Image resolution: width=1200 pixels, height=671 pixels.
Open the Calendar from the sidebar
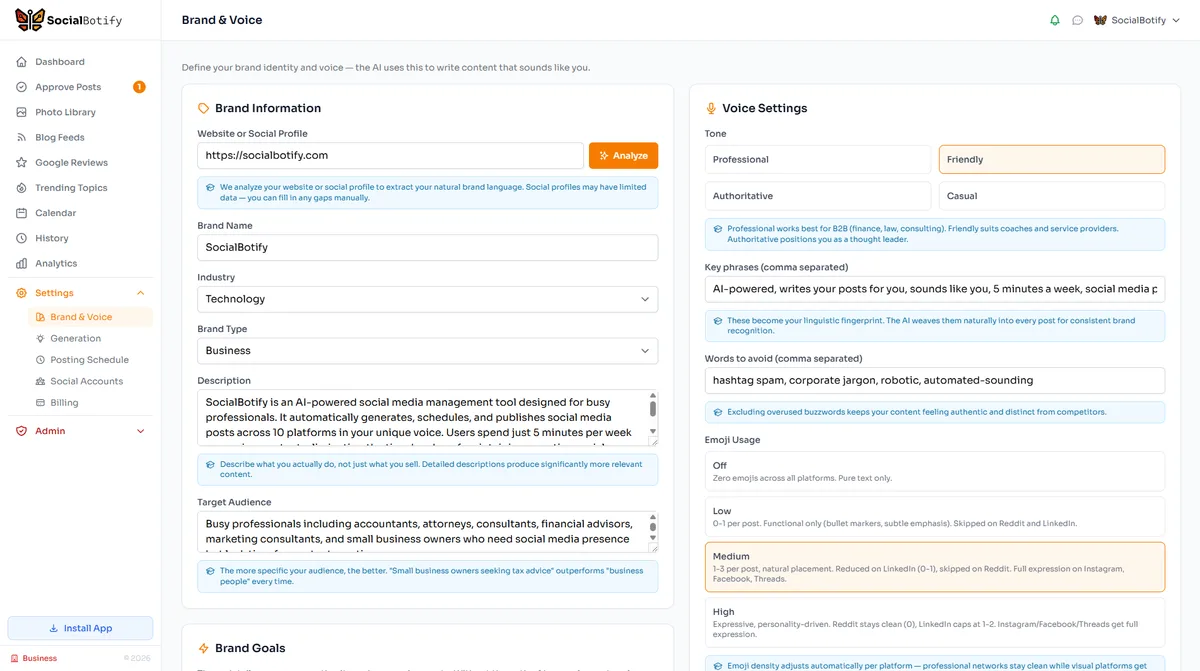point(22,212)
